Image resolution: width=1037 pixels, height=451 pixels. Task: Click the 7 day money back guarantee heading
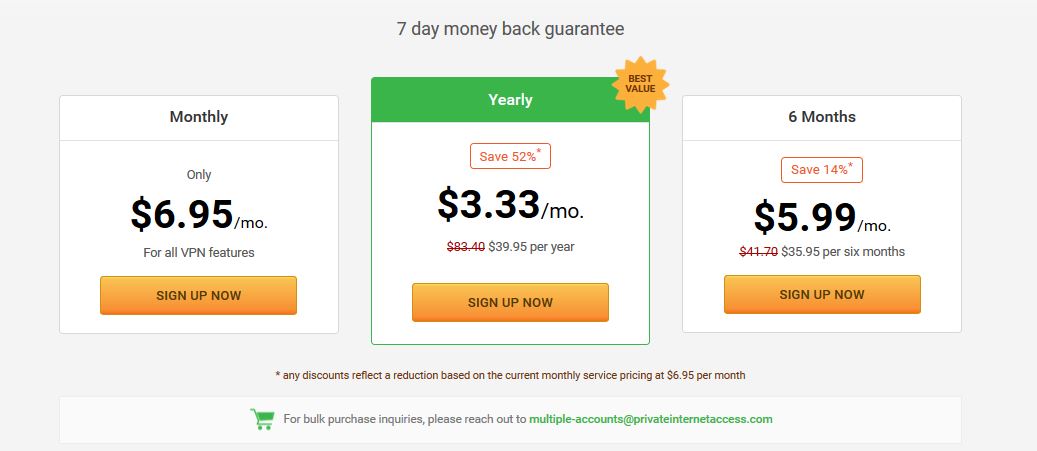coord(510,29)
